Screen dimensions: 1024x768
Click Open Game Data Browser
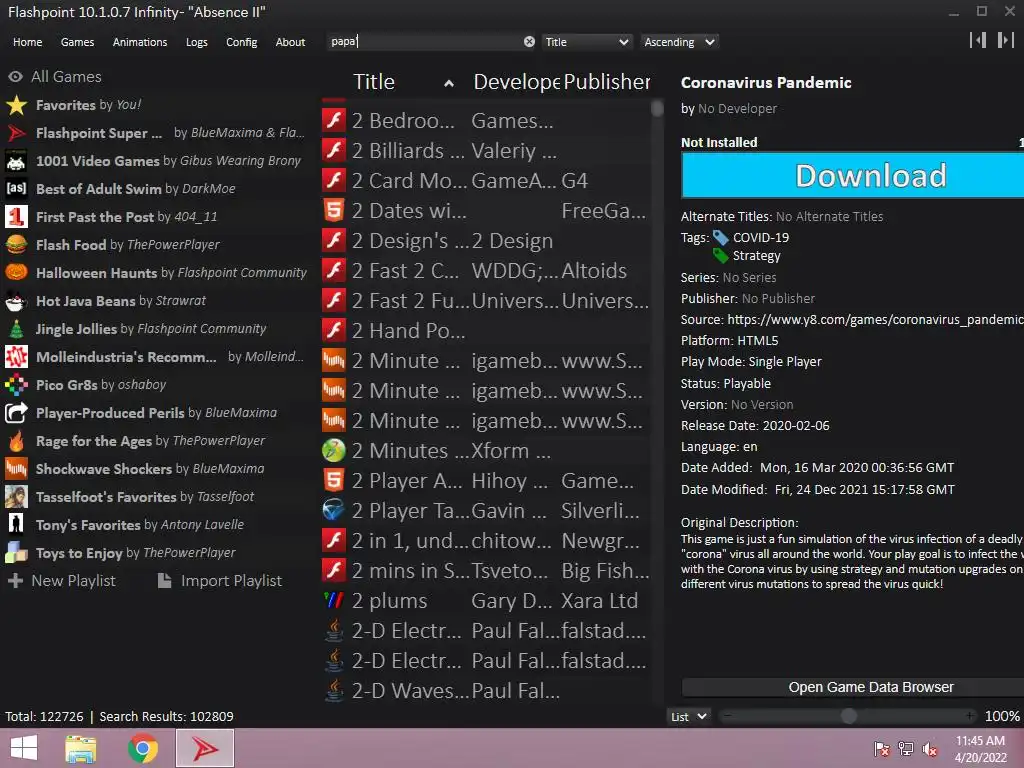pyautogui.click(x=853, y=687)
